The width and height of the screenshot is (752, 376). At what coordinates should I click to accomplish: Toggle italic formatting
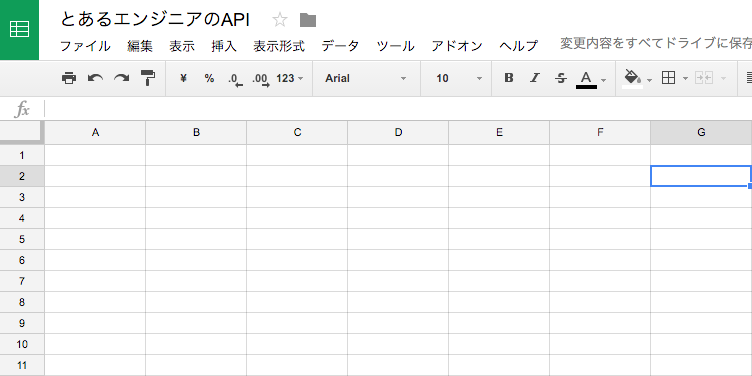pos(535,78)
